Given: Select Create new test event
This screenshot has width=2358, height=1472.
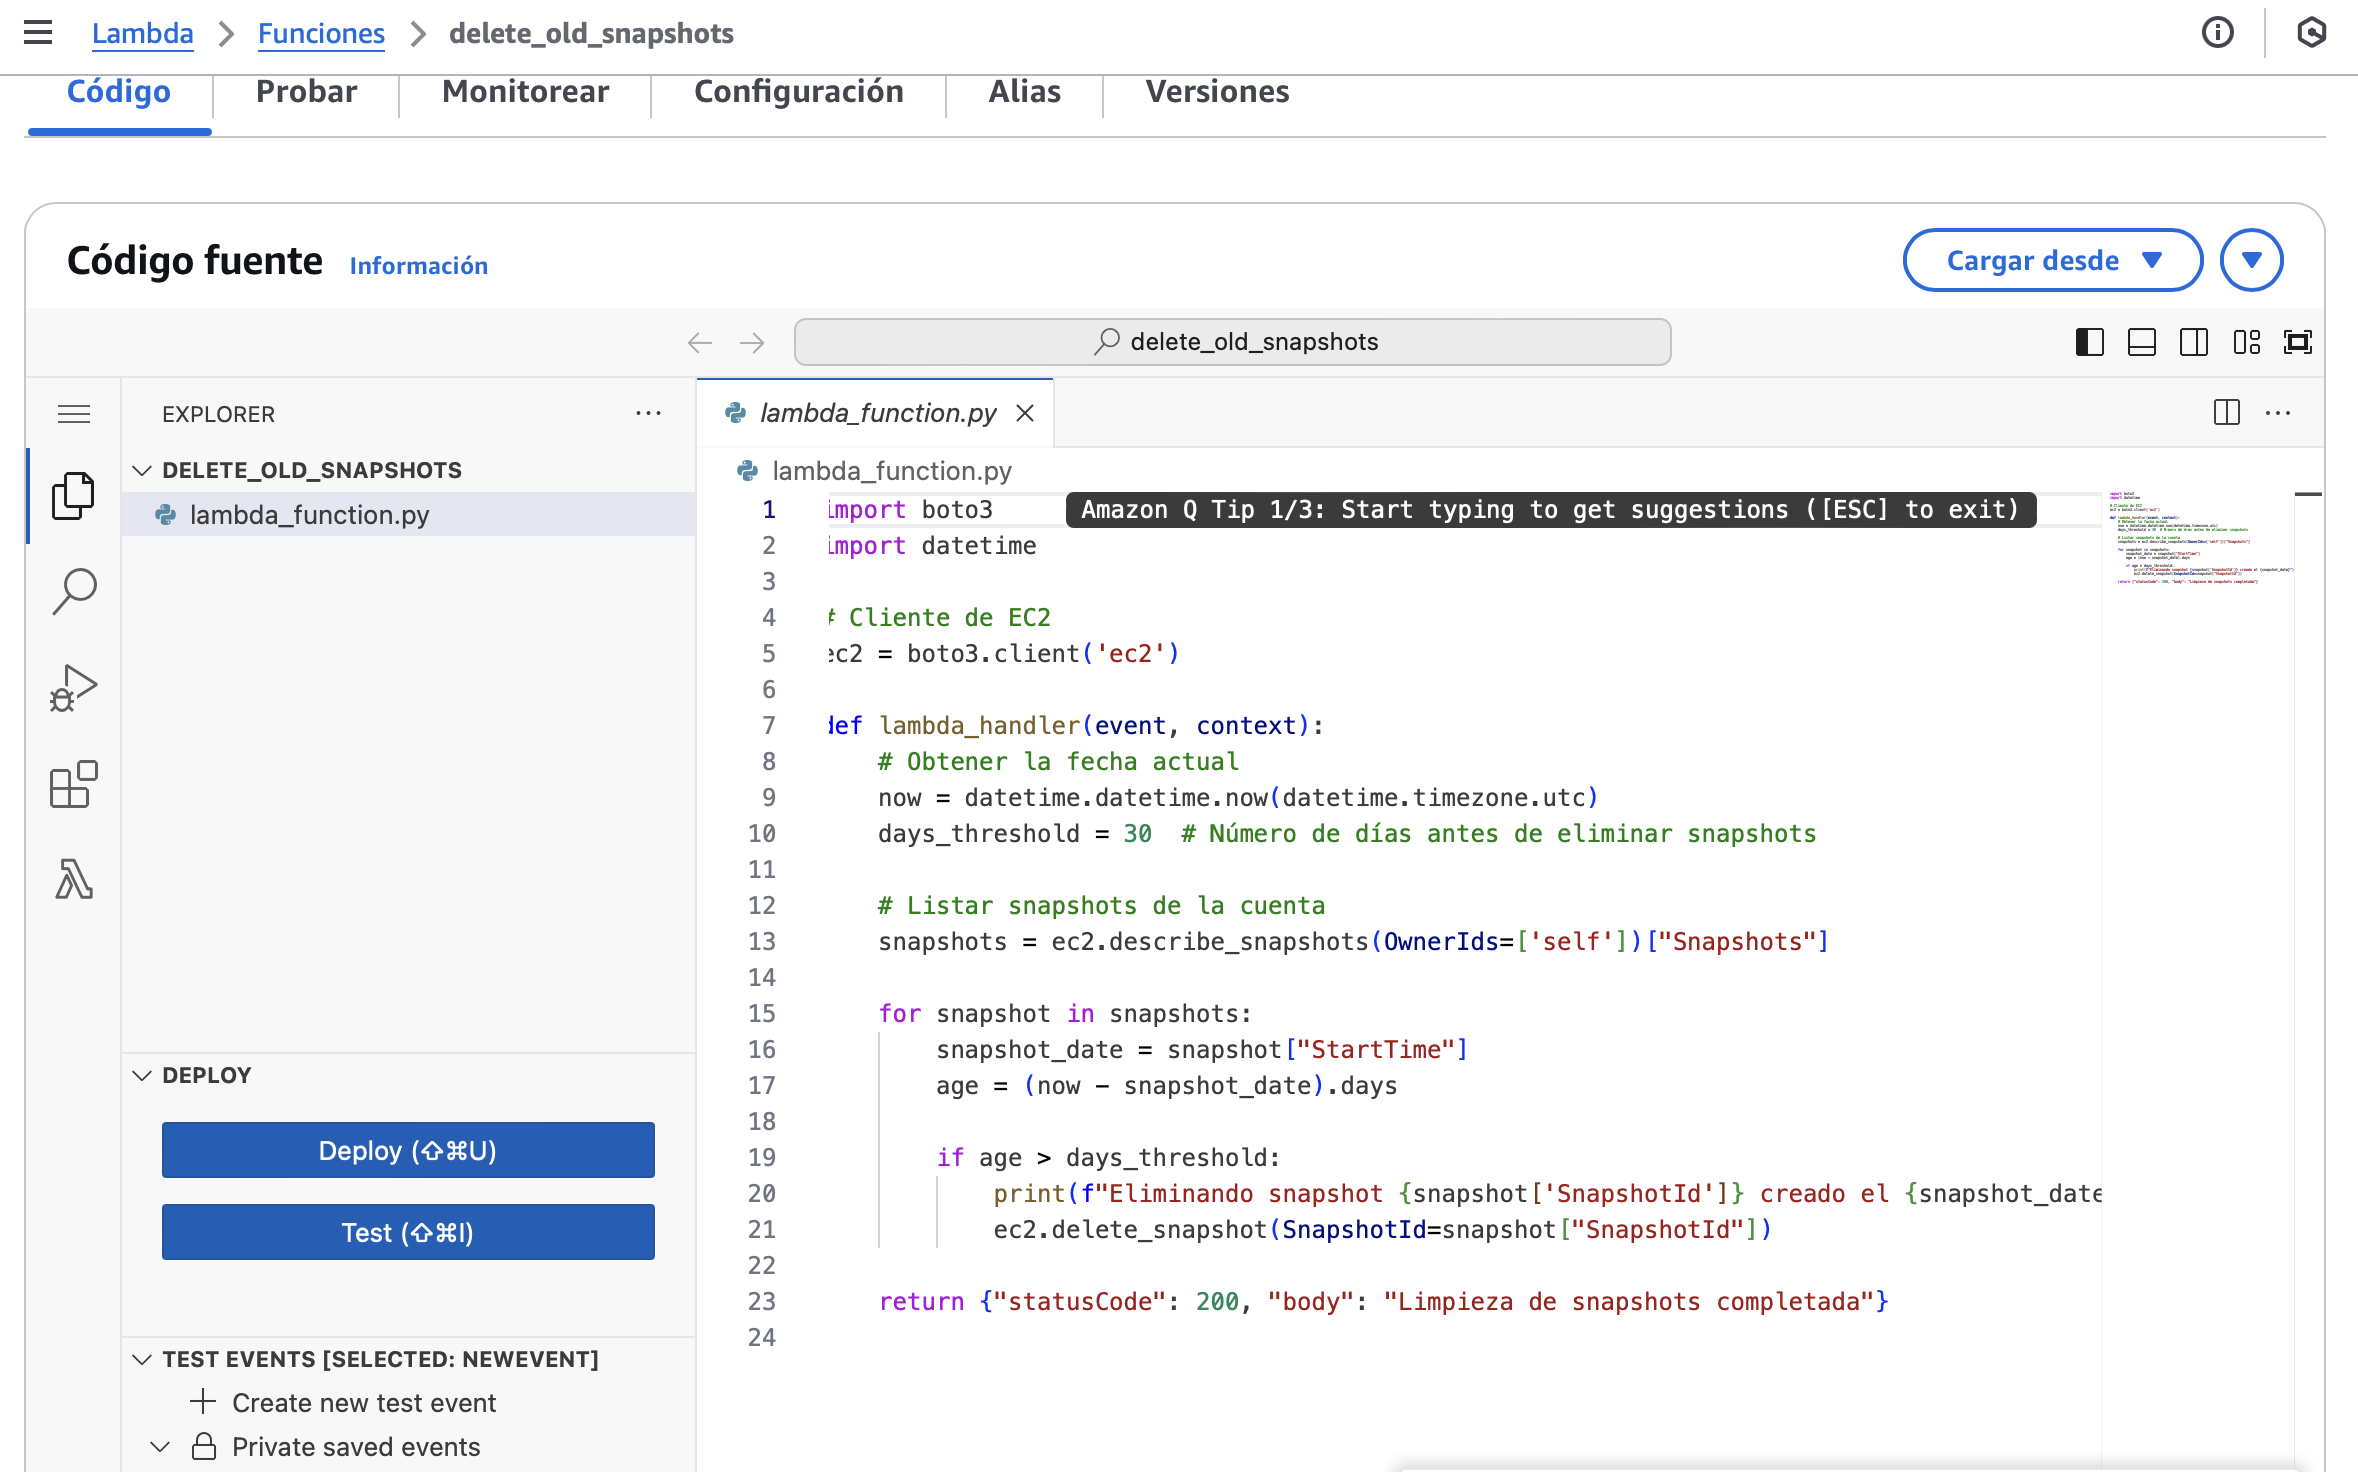Looking at the screenshot, I should click(x=364, y=1402).
